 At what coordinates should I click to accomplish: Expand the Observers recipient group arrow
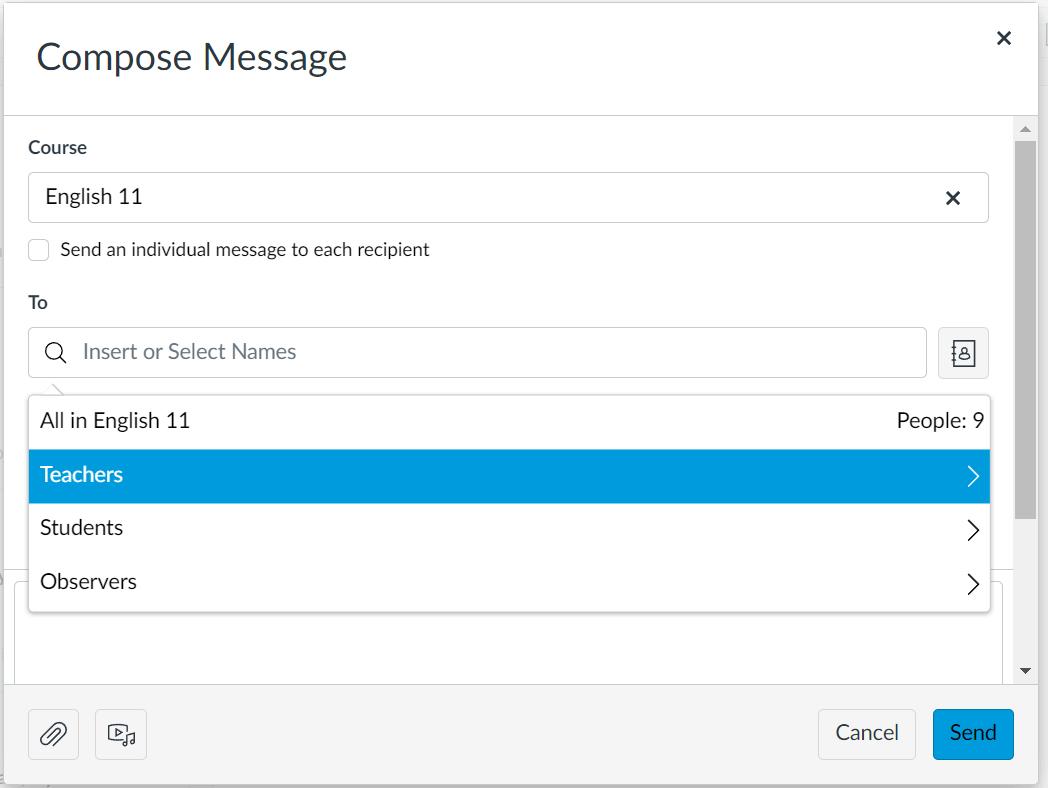[x=973, y=584]
